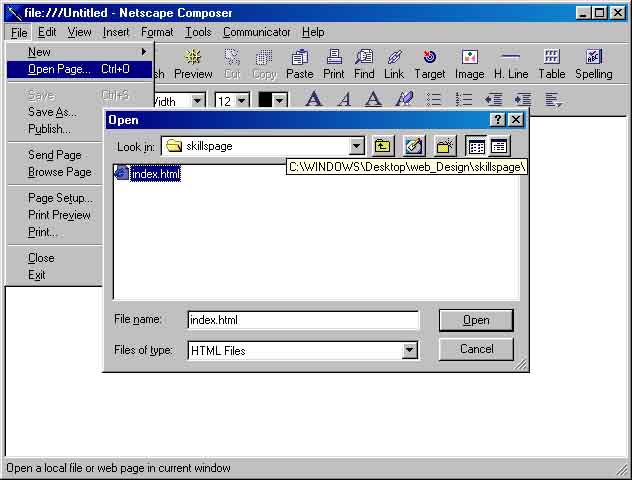
Task: Choose Save As in File menu
Action: (x=52, y=112)
